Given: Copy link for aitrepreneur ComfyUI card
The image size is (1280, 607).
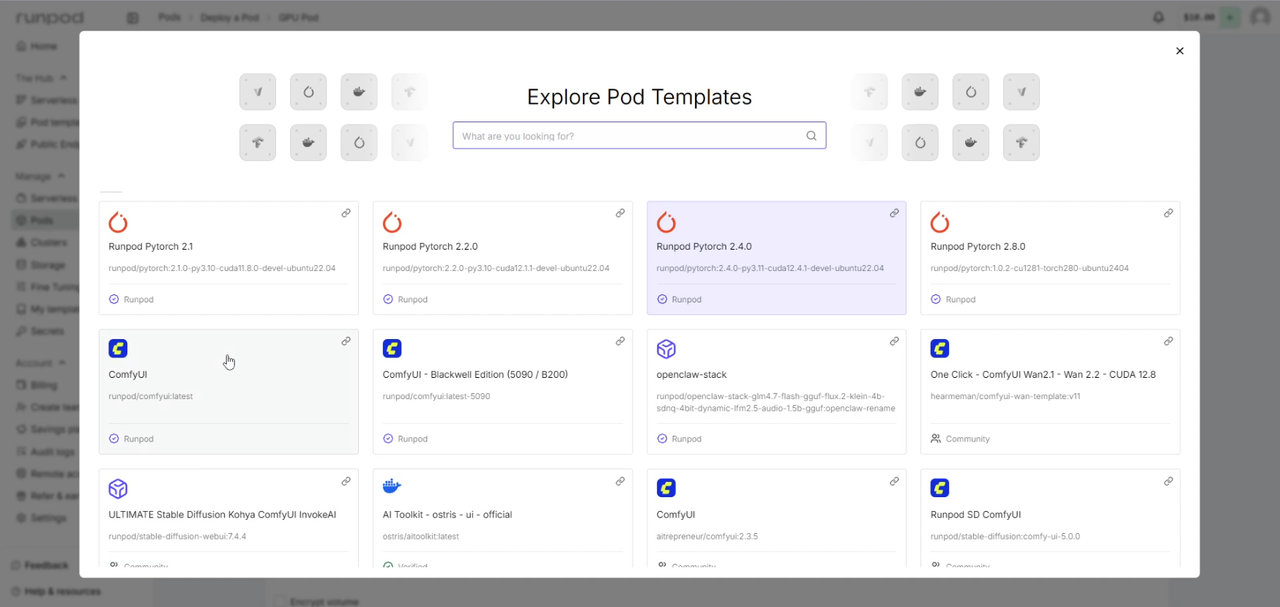Looking at the screenshot, I should (894, 481).
